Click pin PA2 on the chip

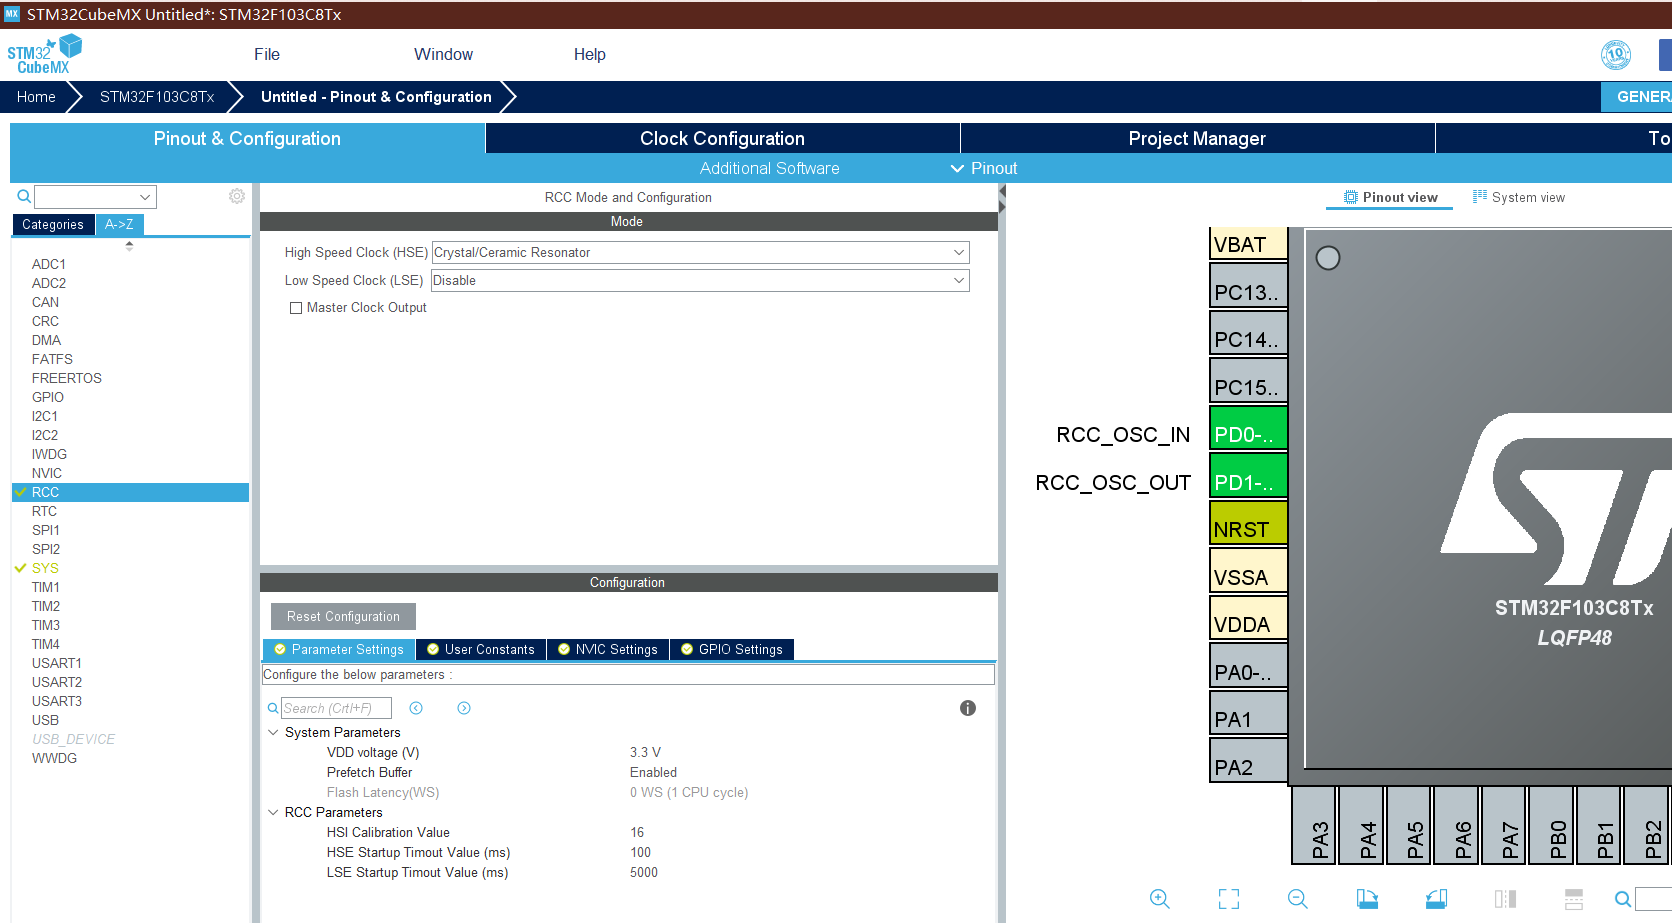click(1248, 761)
